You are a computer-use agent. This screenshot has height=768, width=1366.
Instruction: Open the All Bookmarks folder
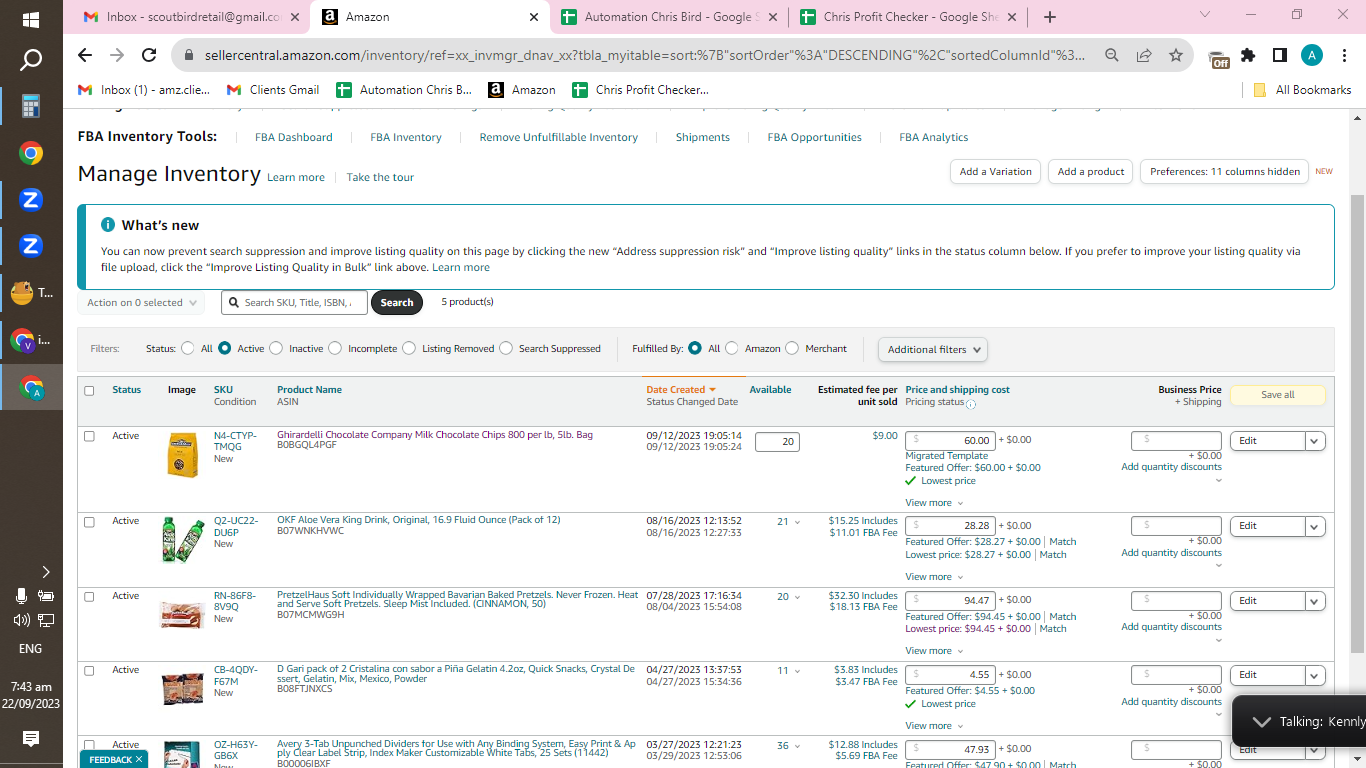[1302, 90]
